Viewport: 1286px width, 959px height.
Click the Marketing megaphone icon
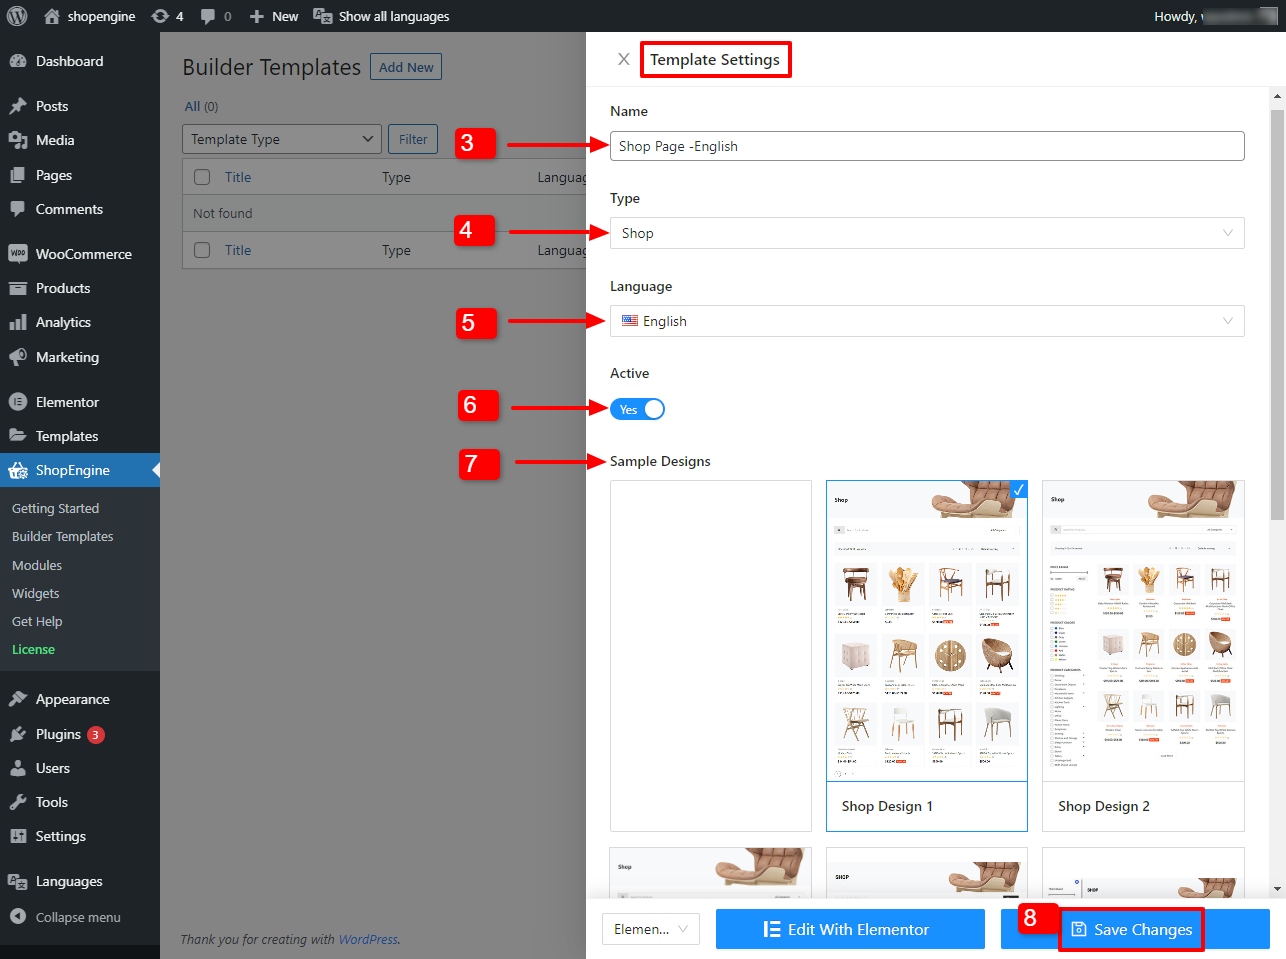(18, 357)
